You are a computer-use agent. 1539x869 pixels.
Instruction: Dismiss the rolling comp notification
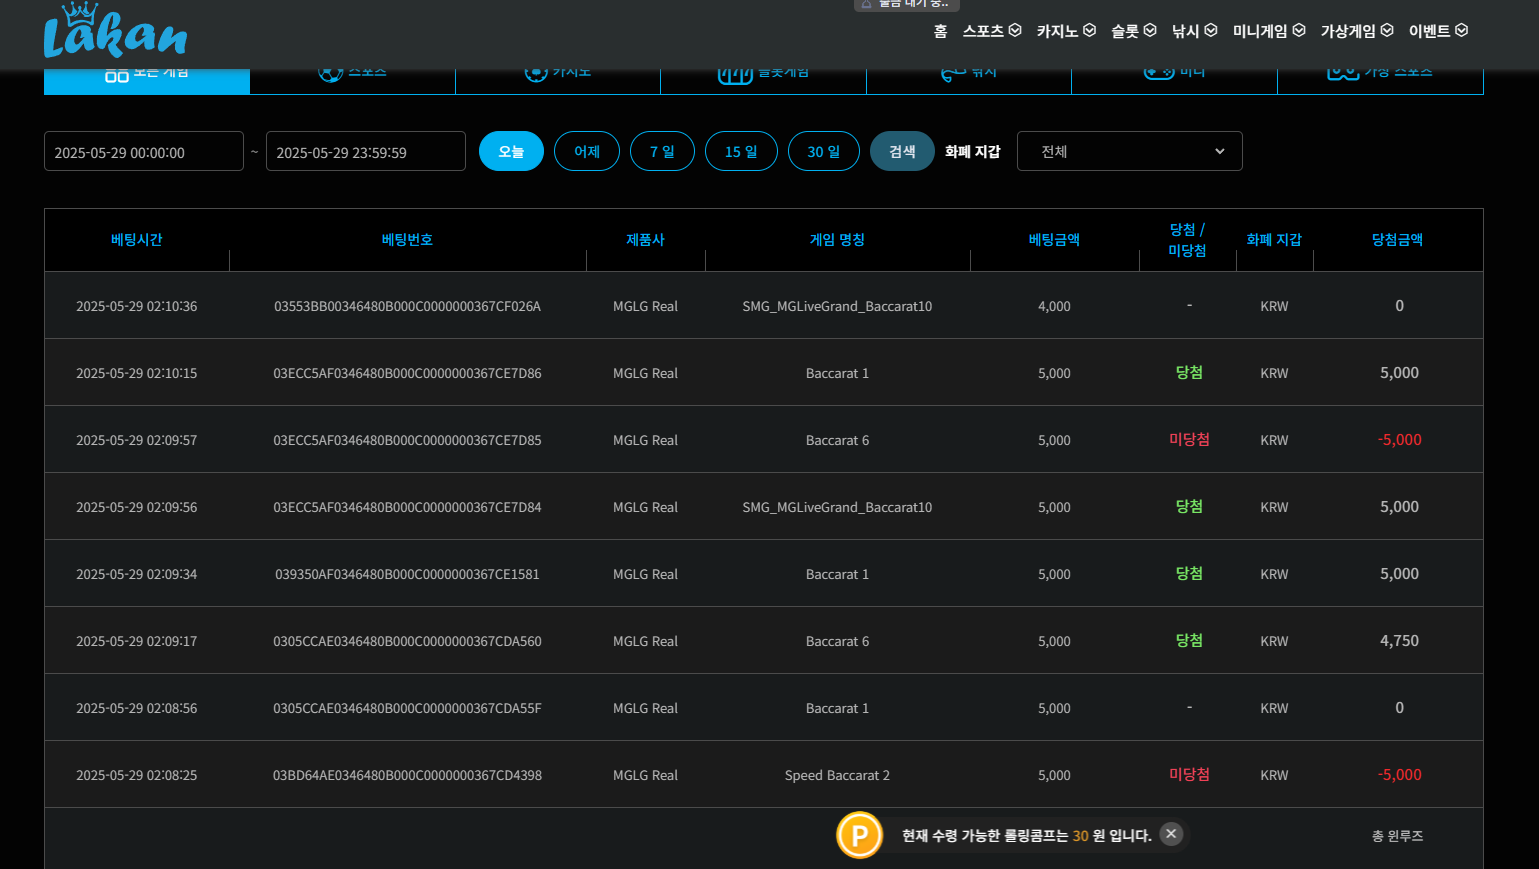tap(1171, 834)
